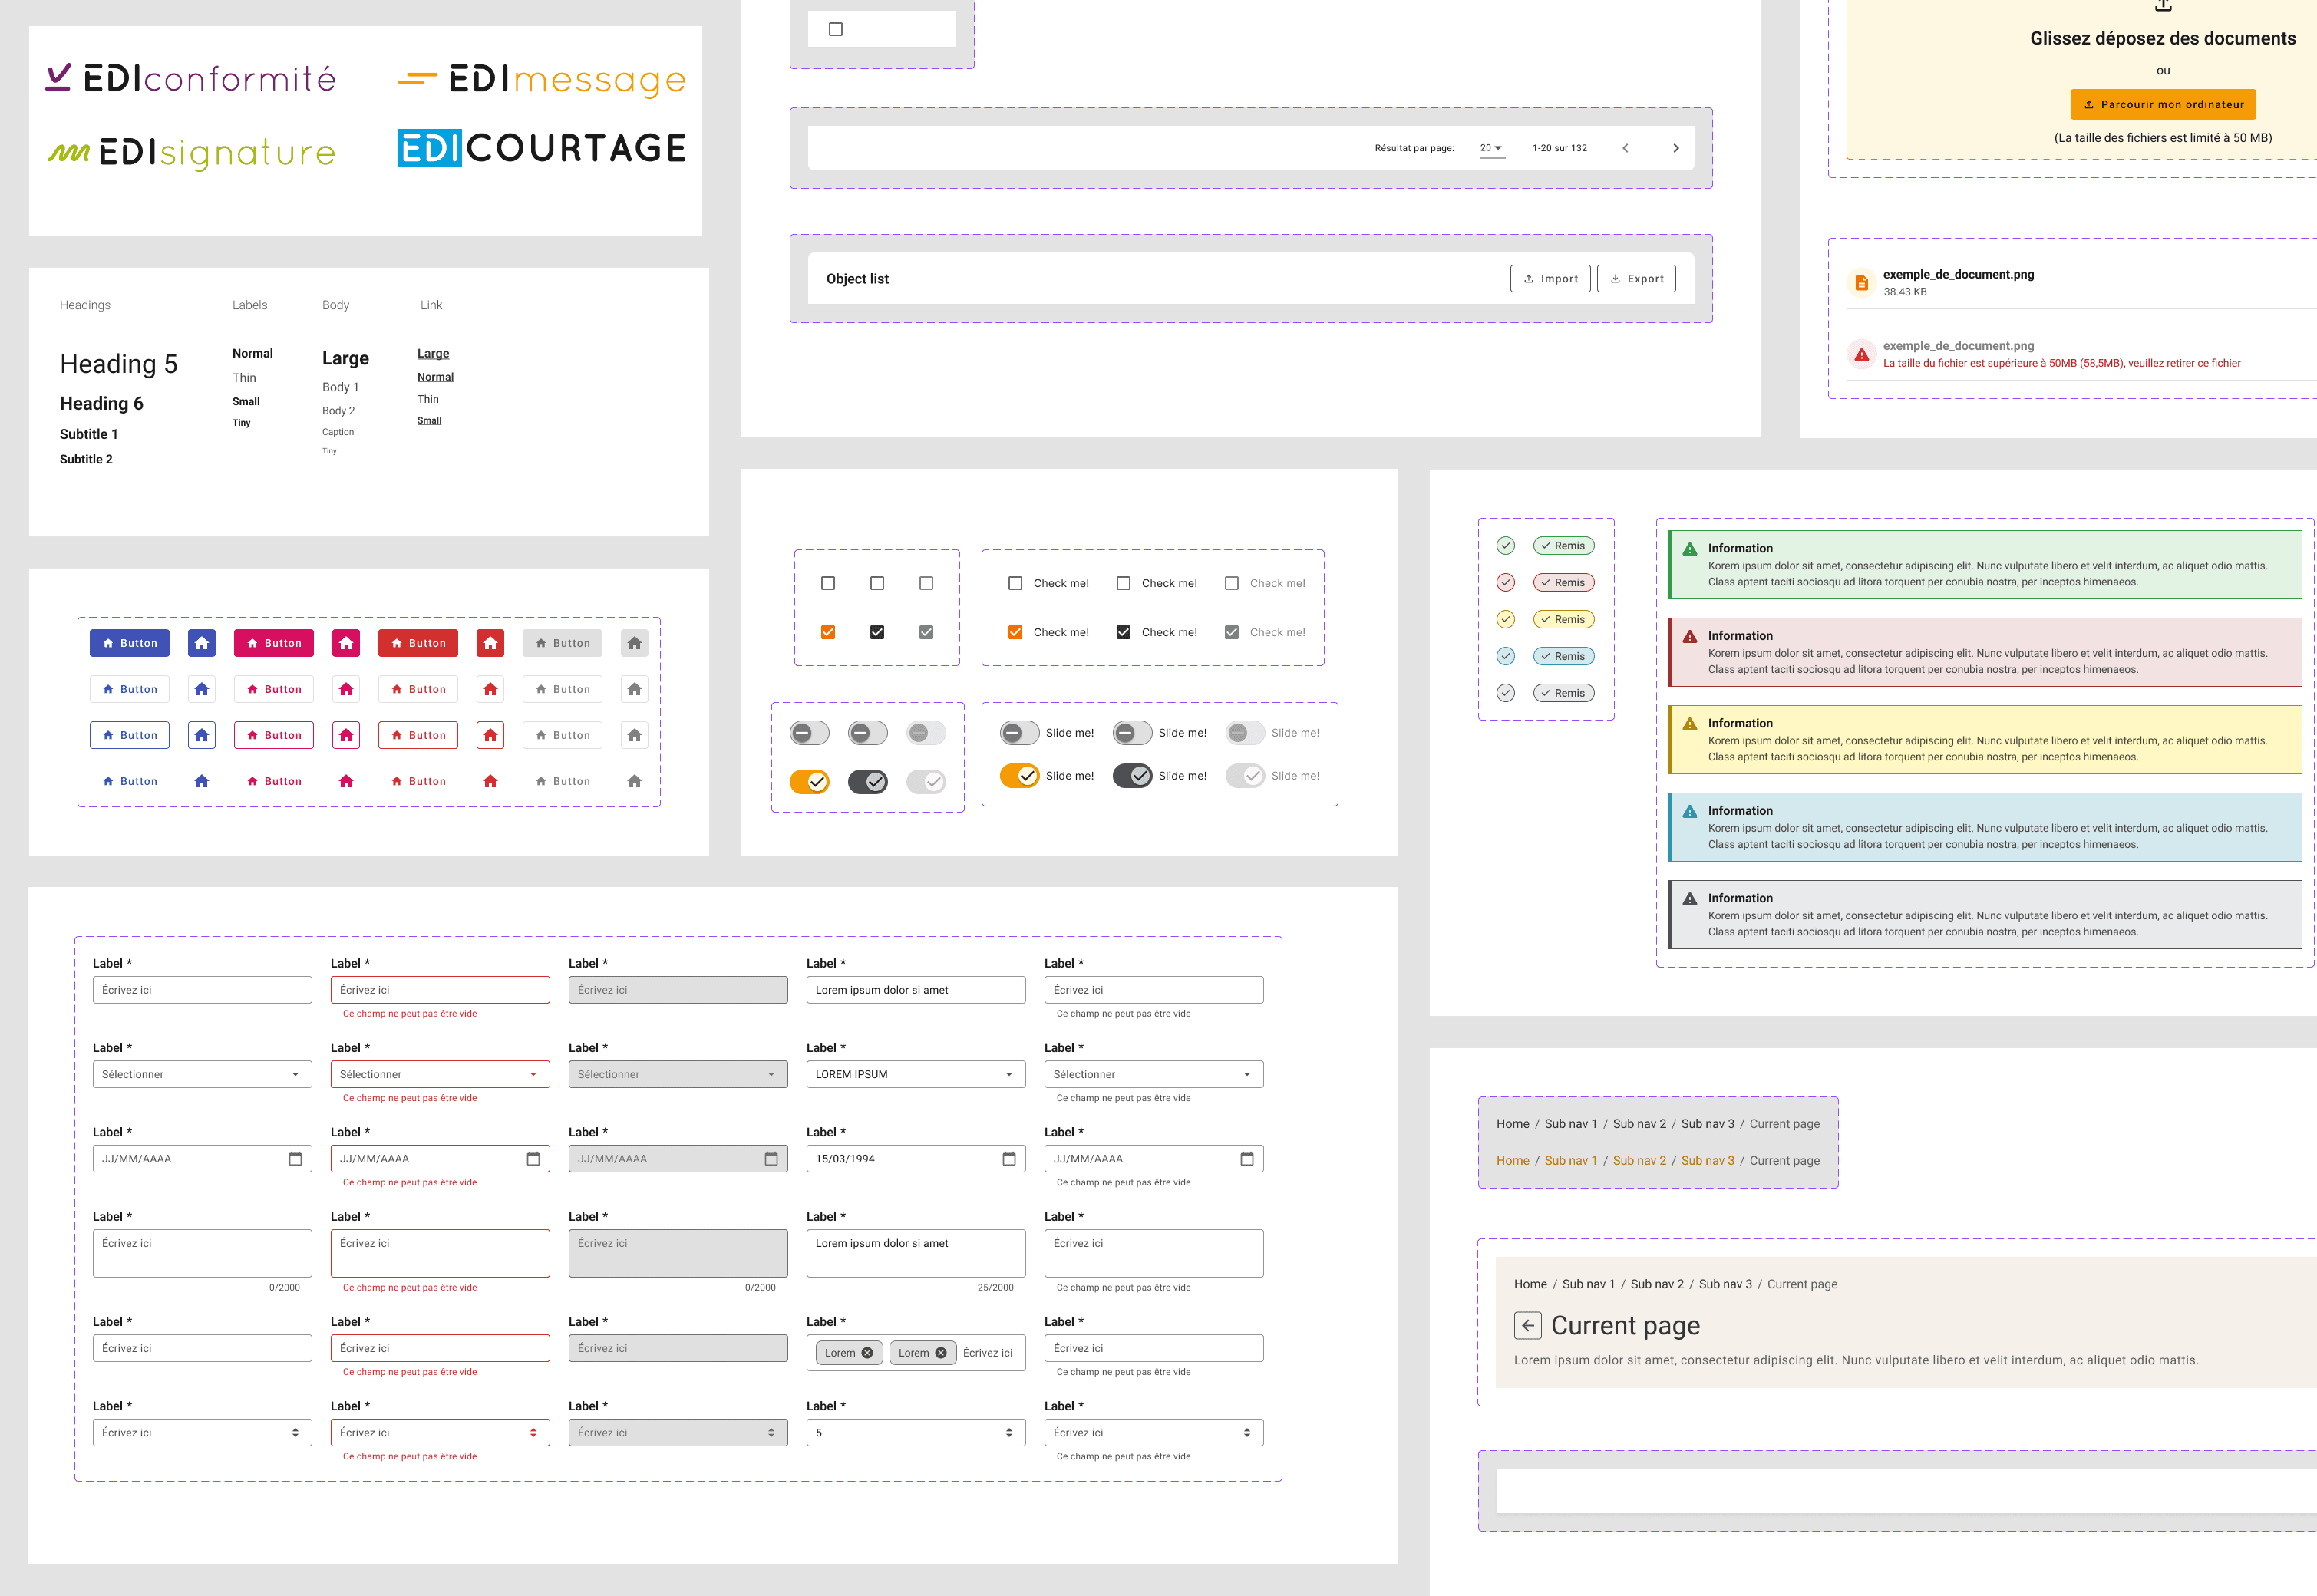The width and height of the screenshot is (2317, 1596).
Task: Click triangle icon in blue Information alert
Action: click(x=1690, y=811)
